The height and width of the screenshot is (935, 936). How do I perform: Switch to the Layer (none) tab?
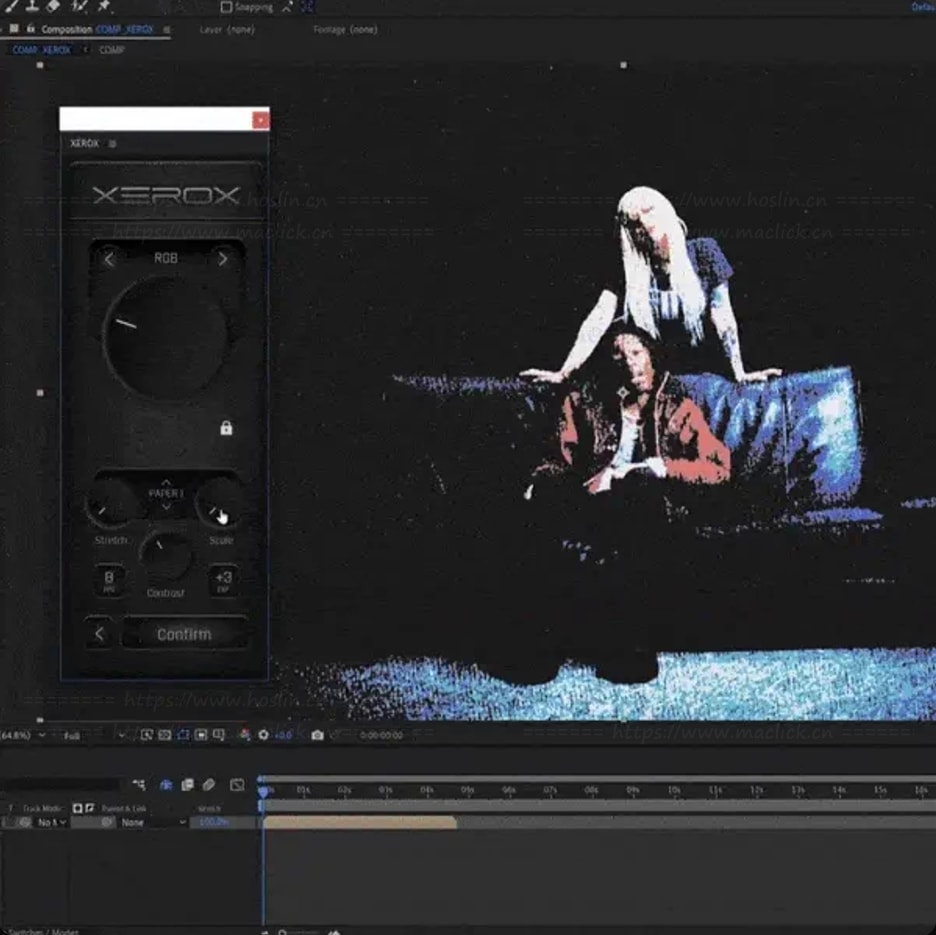click(227, 29)
